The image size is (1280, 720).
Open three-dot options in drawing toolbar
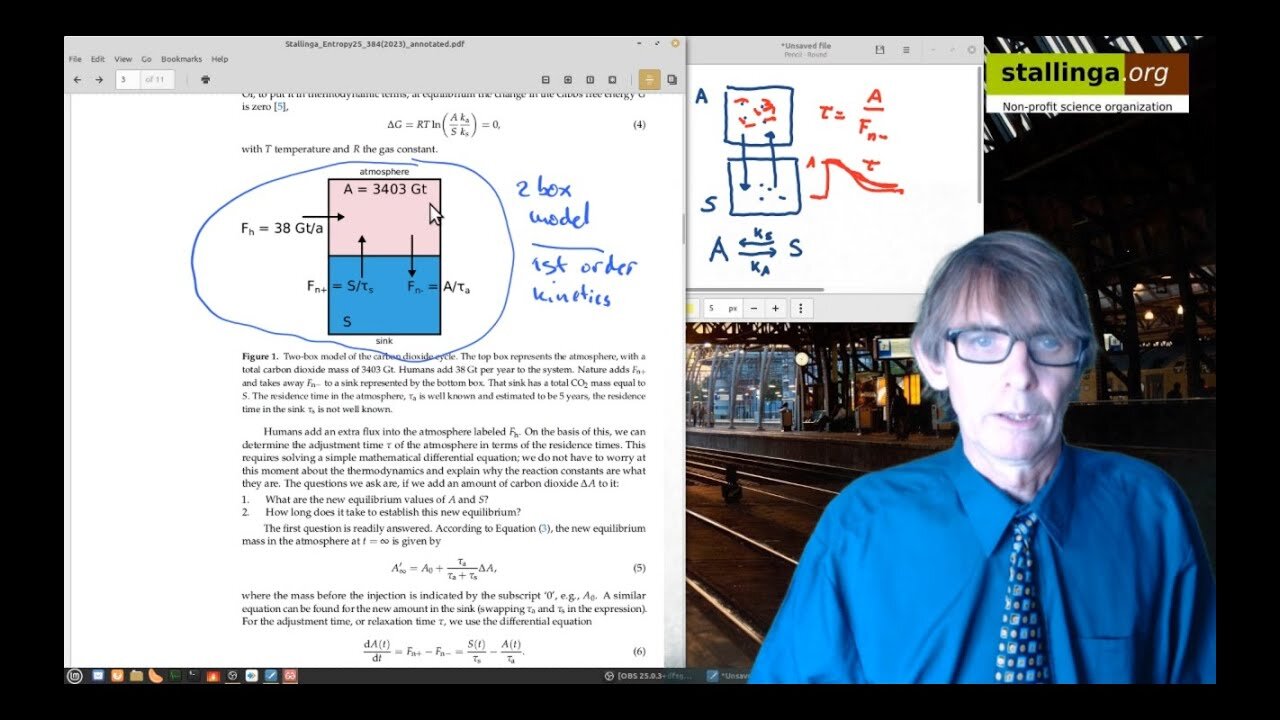point(801,309)
